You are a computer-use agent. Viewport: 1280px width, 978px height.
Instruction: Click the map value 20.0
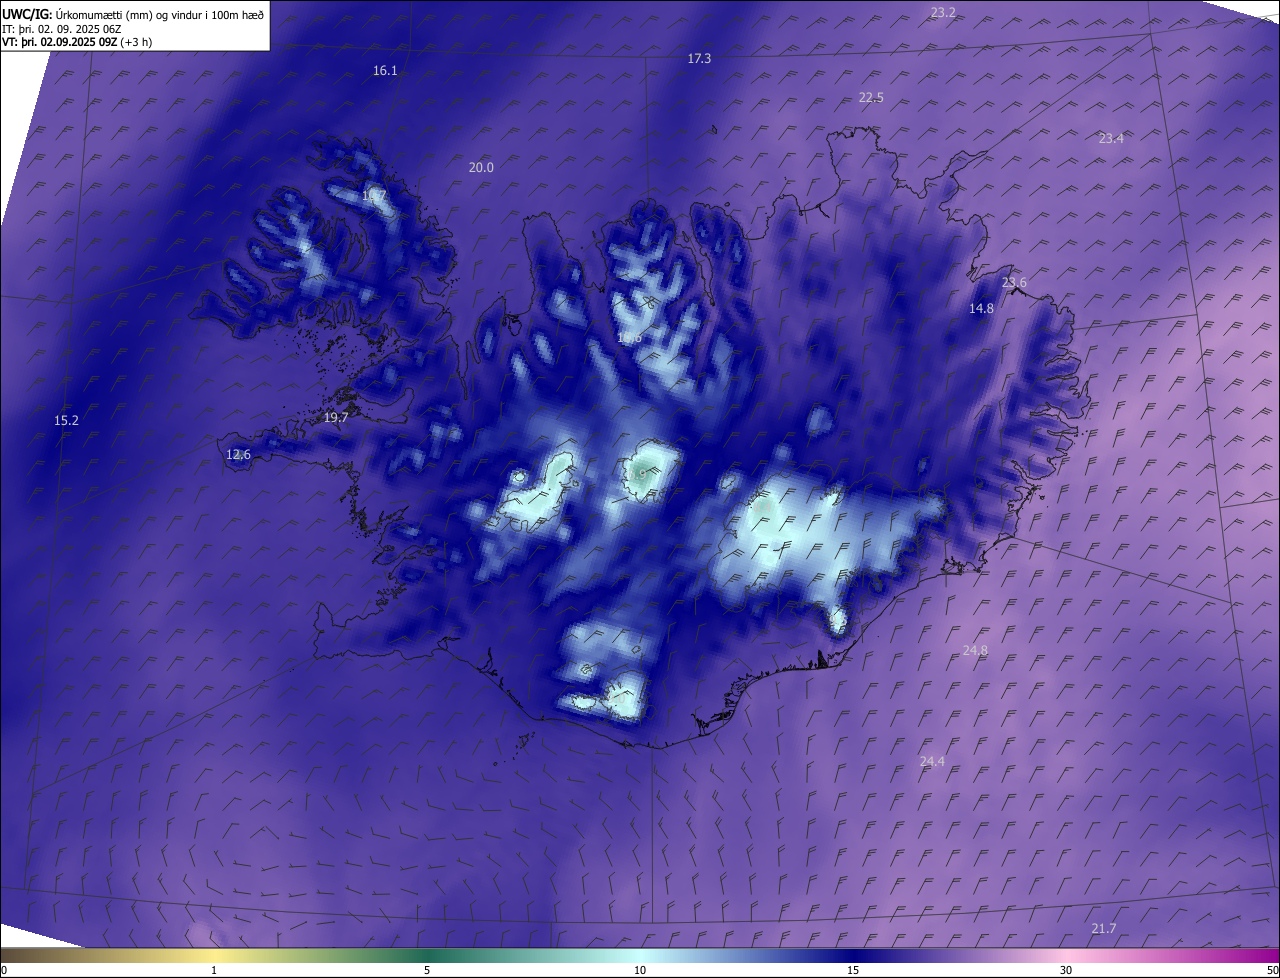point(481,167)
